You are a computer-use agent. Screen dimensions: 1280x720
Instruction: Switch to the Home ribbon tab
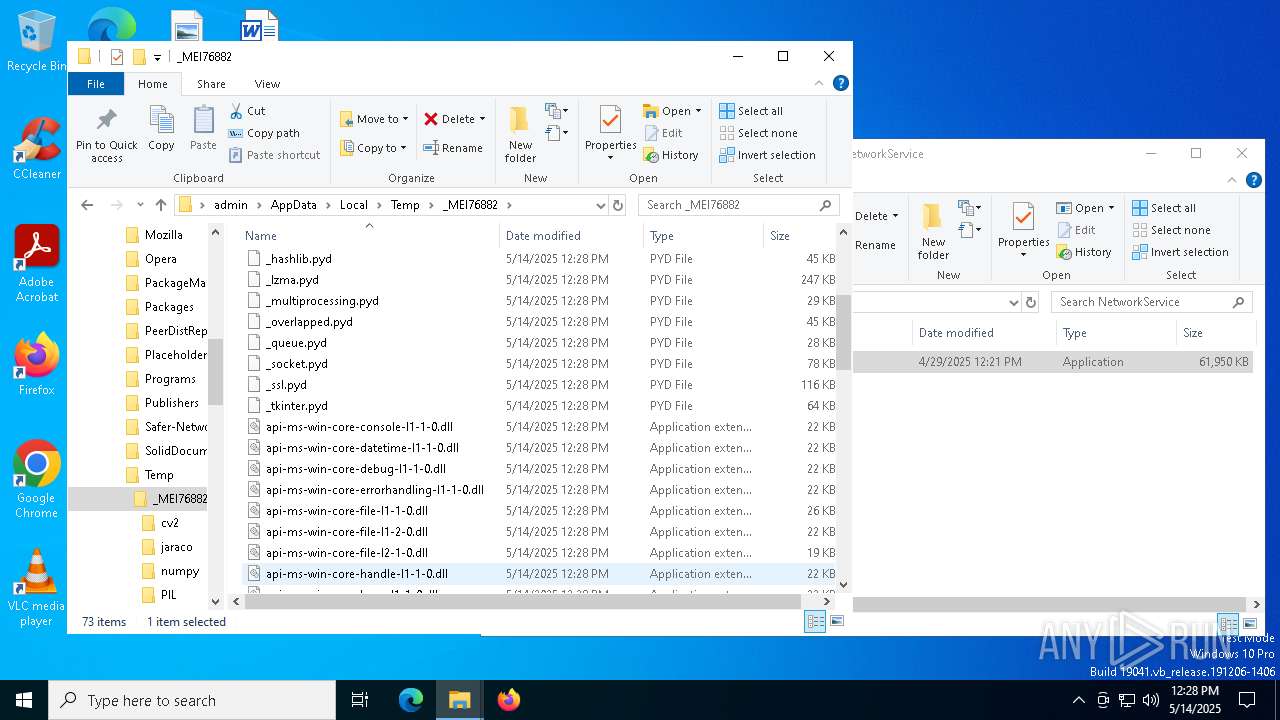[x=153, y=84]
